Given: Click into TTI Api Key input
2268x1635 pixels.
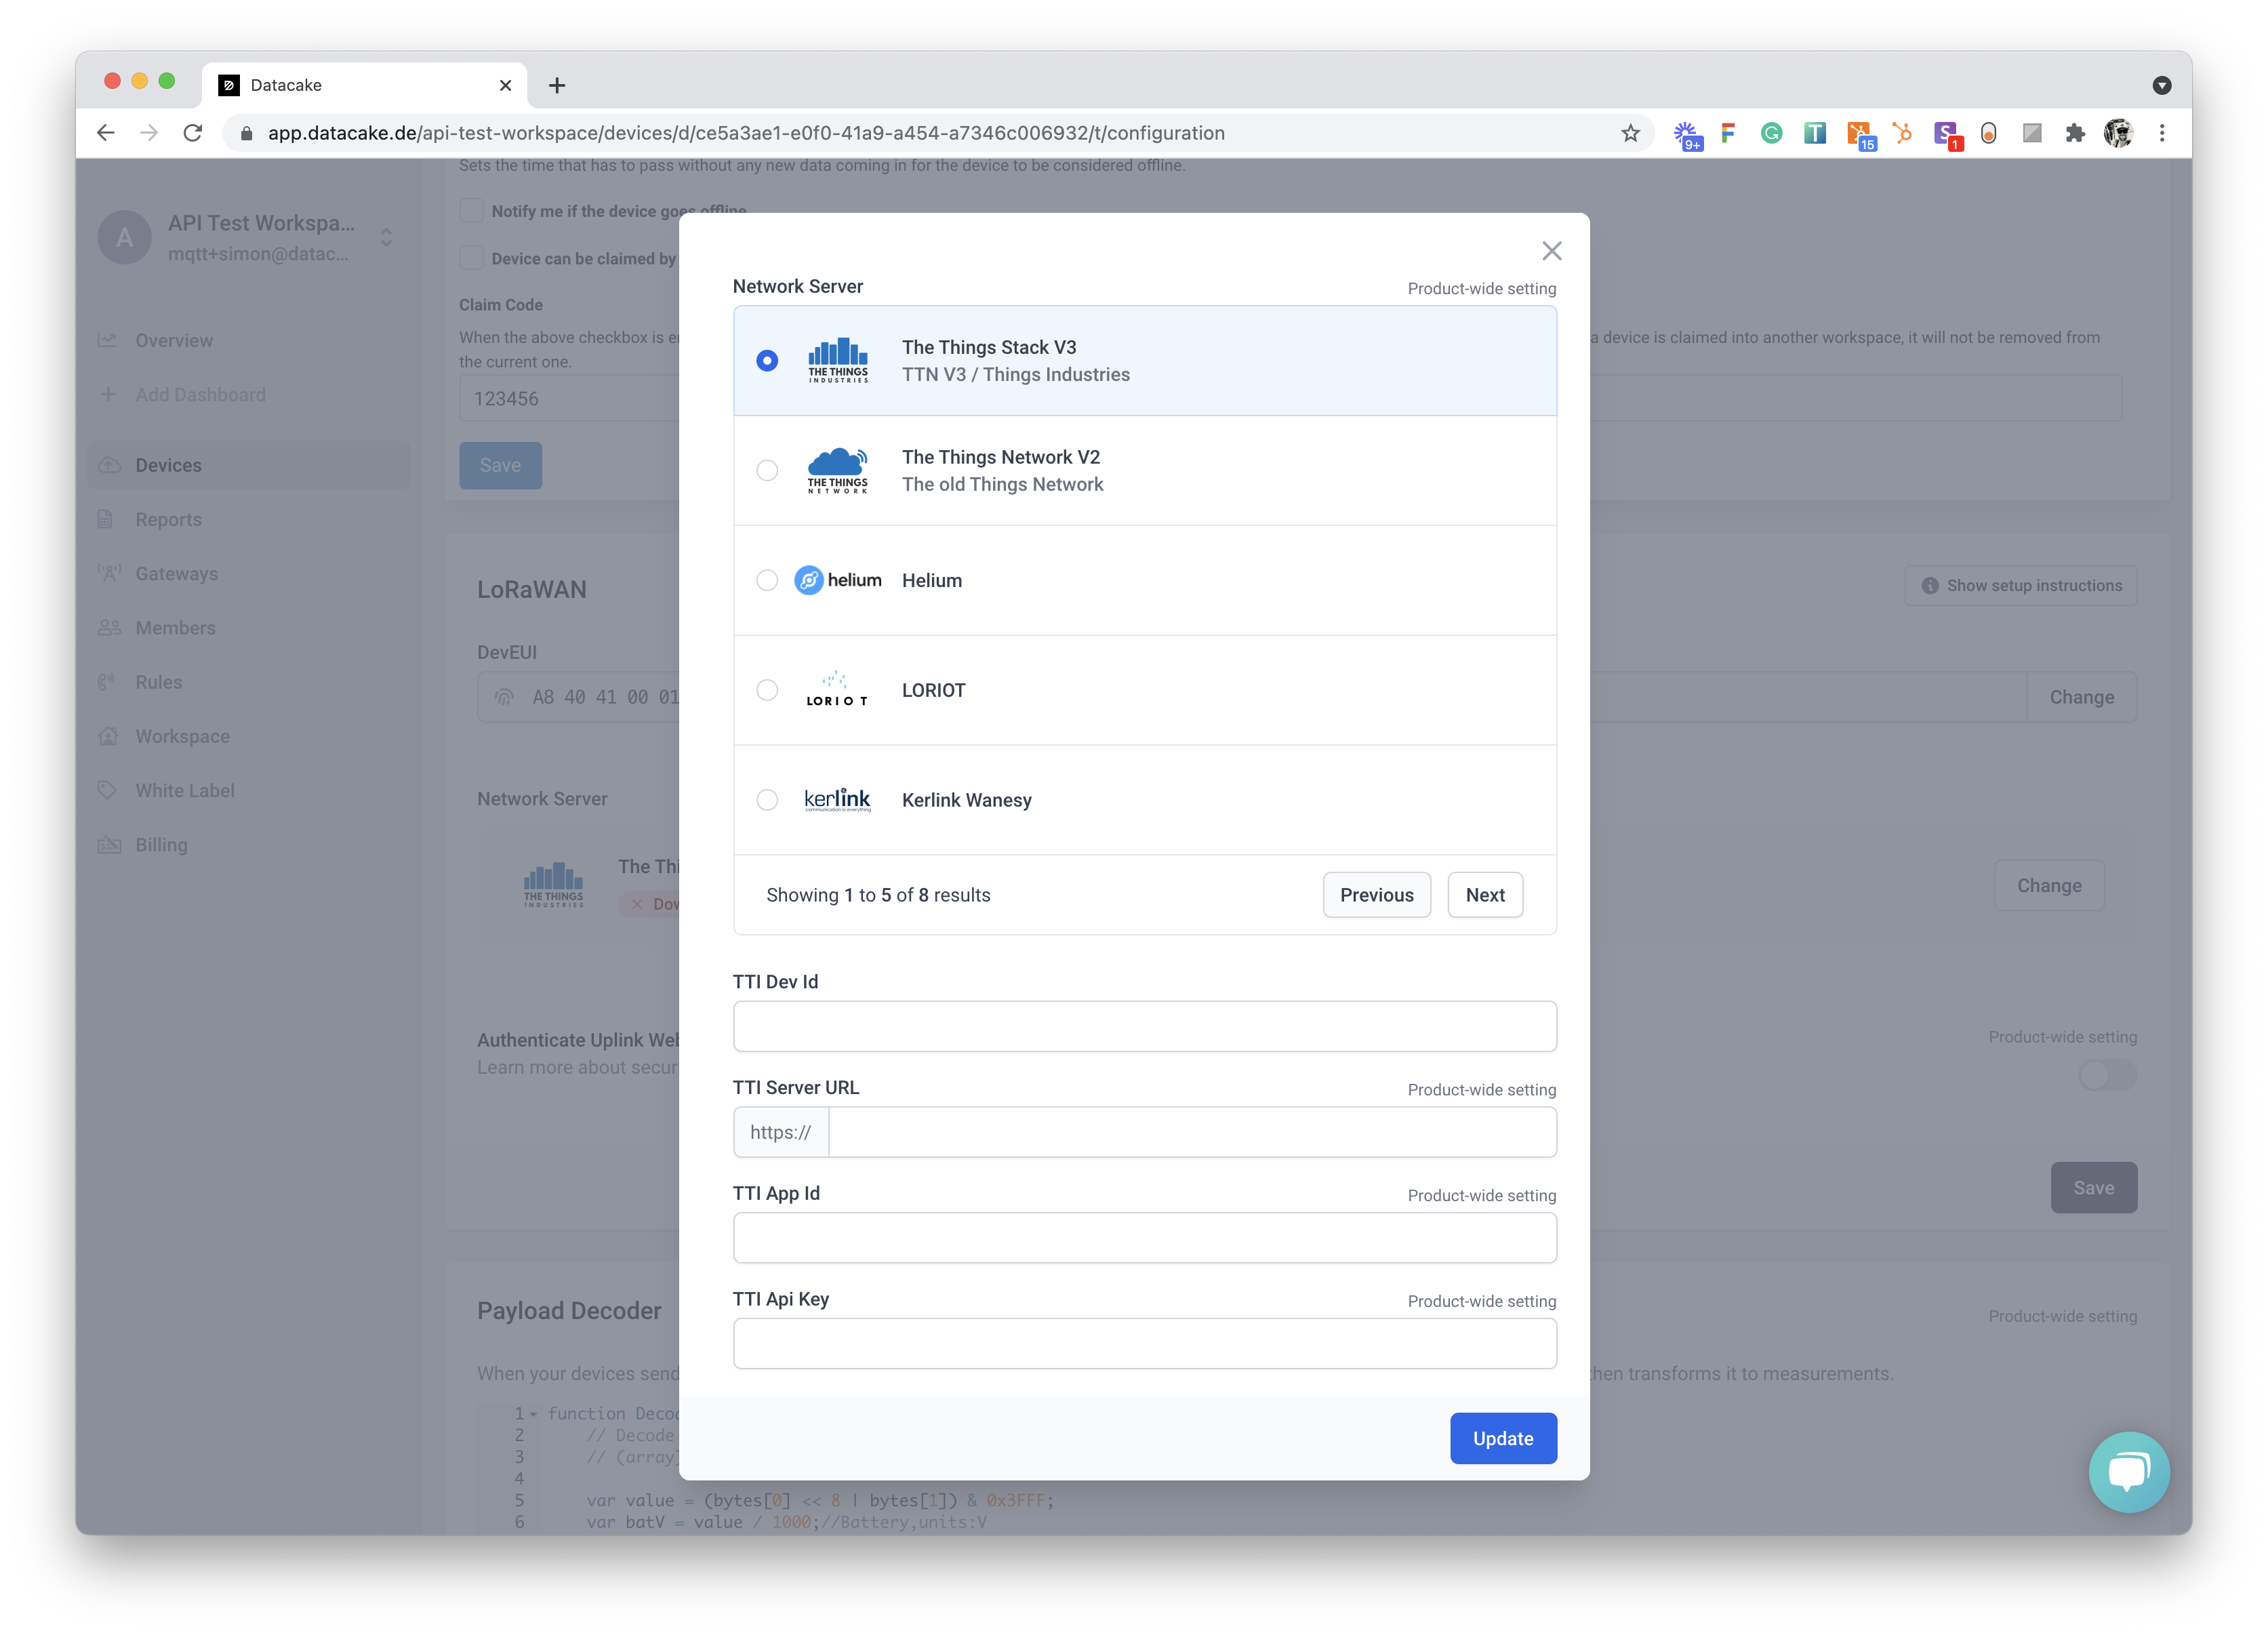Looking at the screenshot, I should click(1144, 1343).
